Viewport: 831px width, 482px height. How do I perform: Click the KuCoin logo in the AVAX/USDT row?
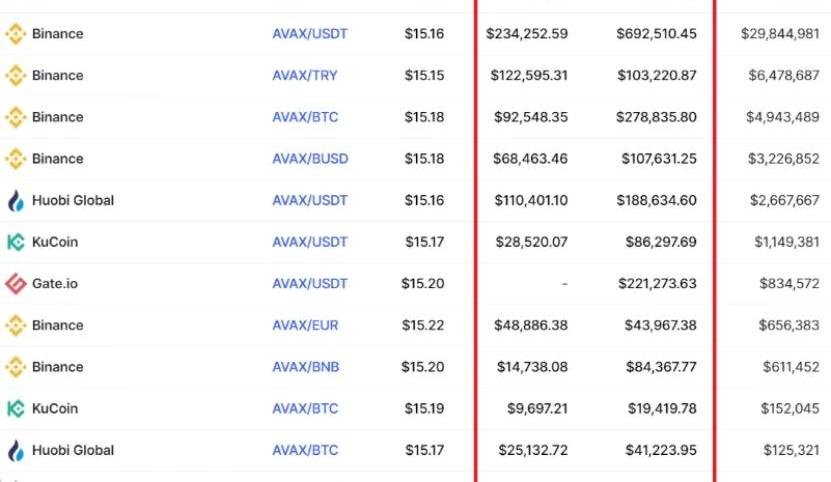pos(15,242)
